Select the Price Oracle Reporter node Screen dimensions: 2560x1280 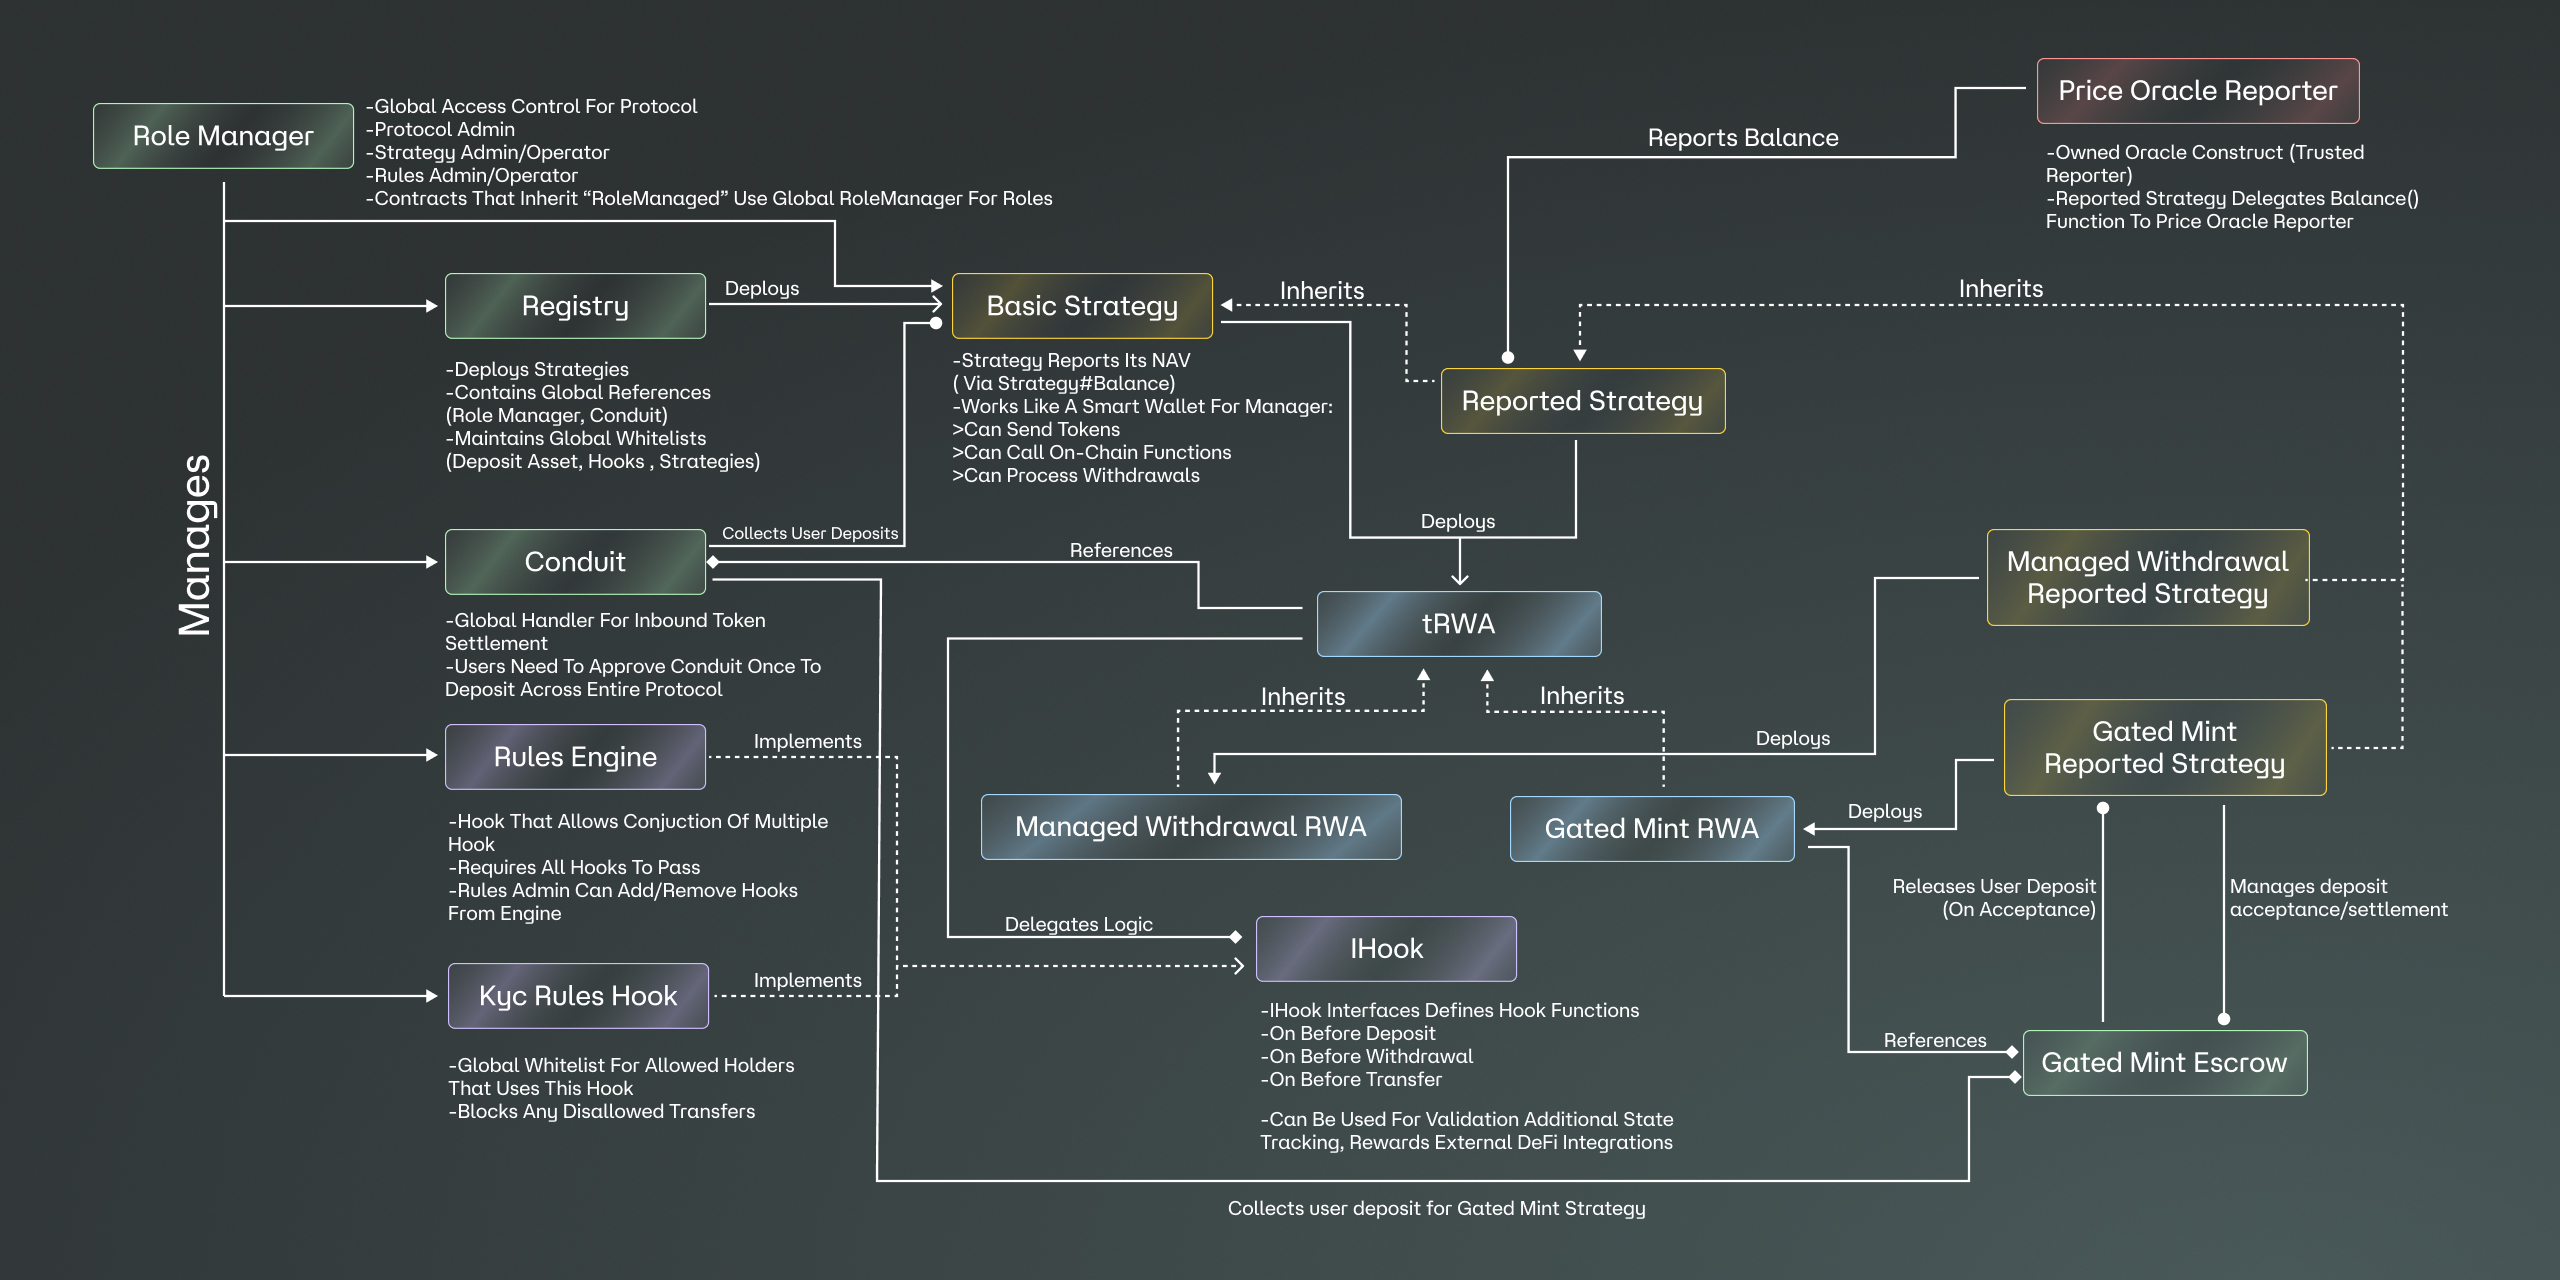2197,91
